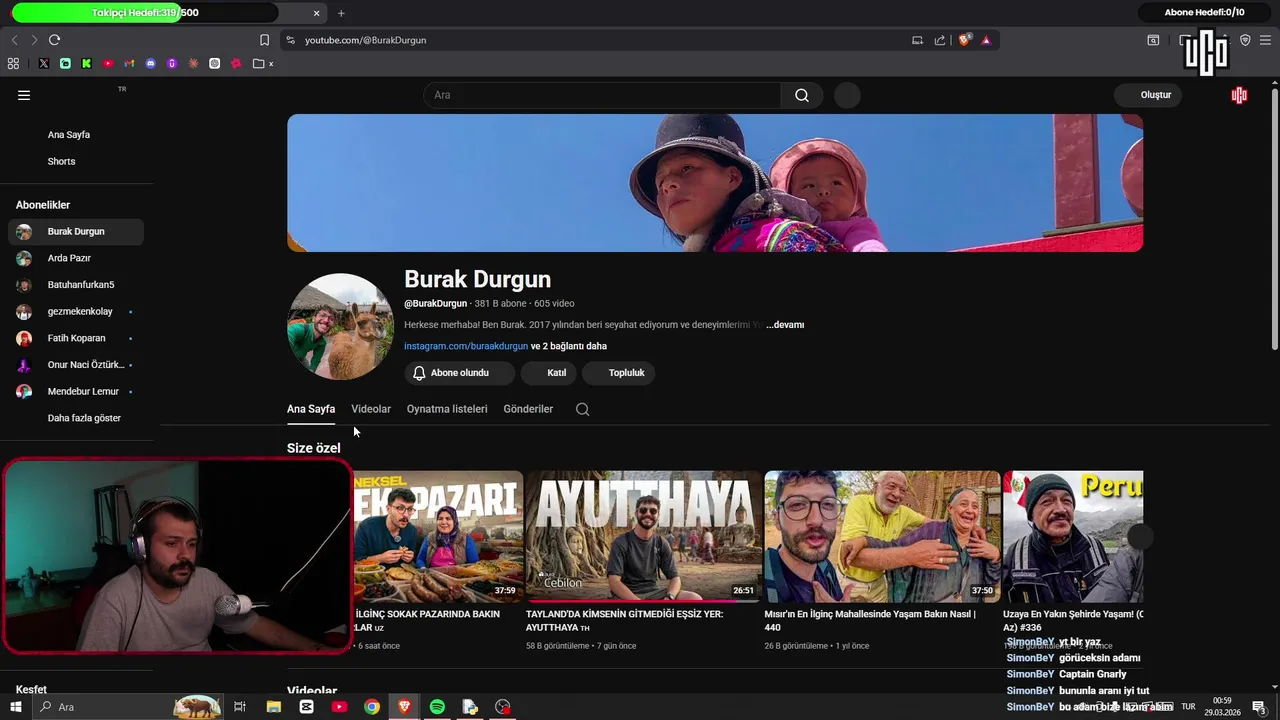Go forward with browser forward arrow

34,40
